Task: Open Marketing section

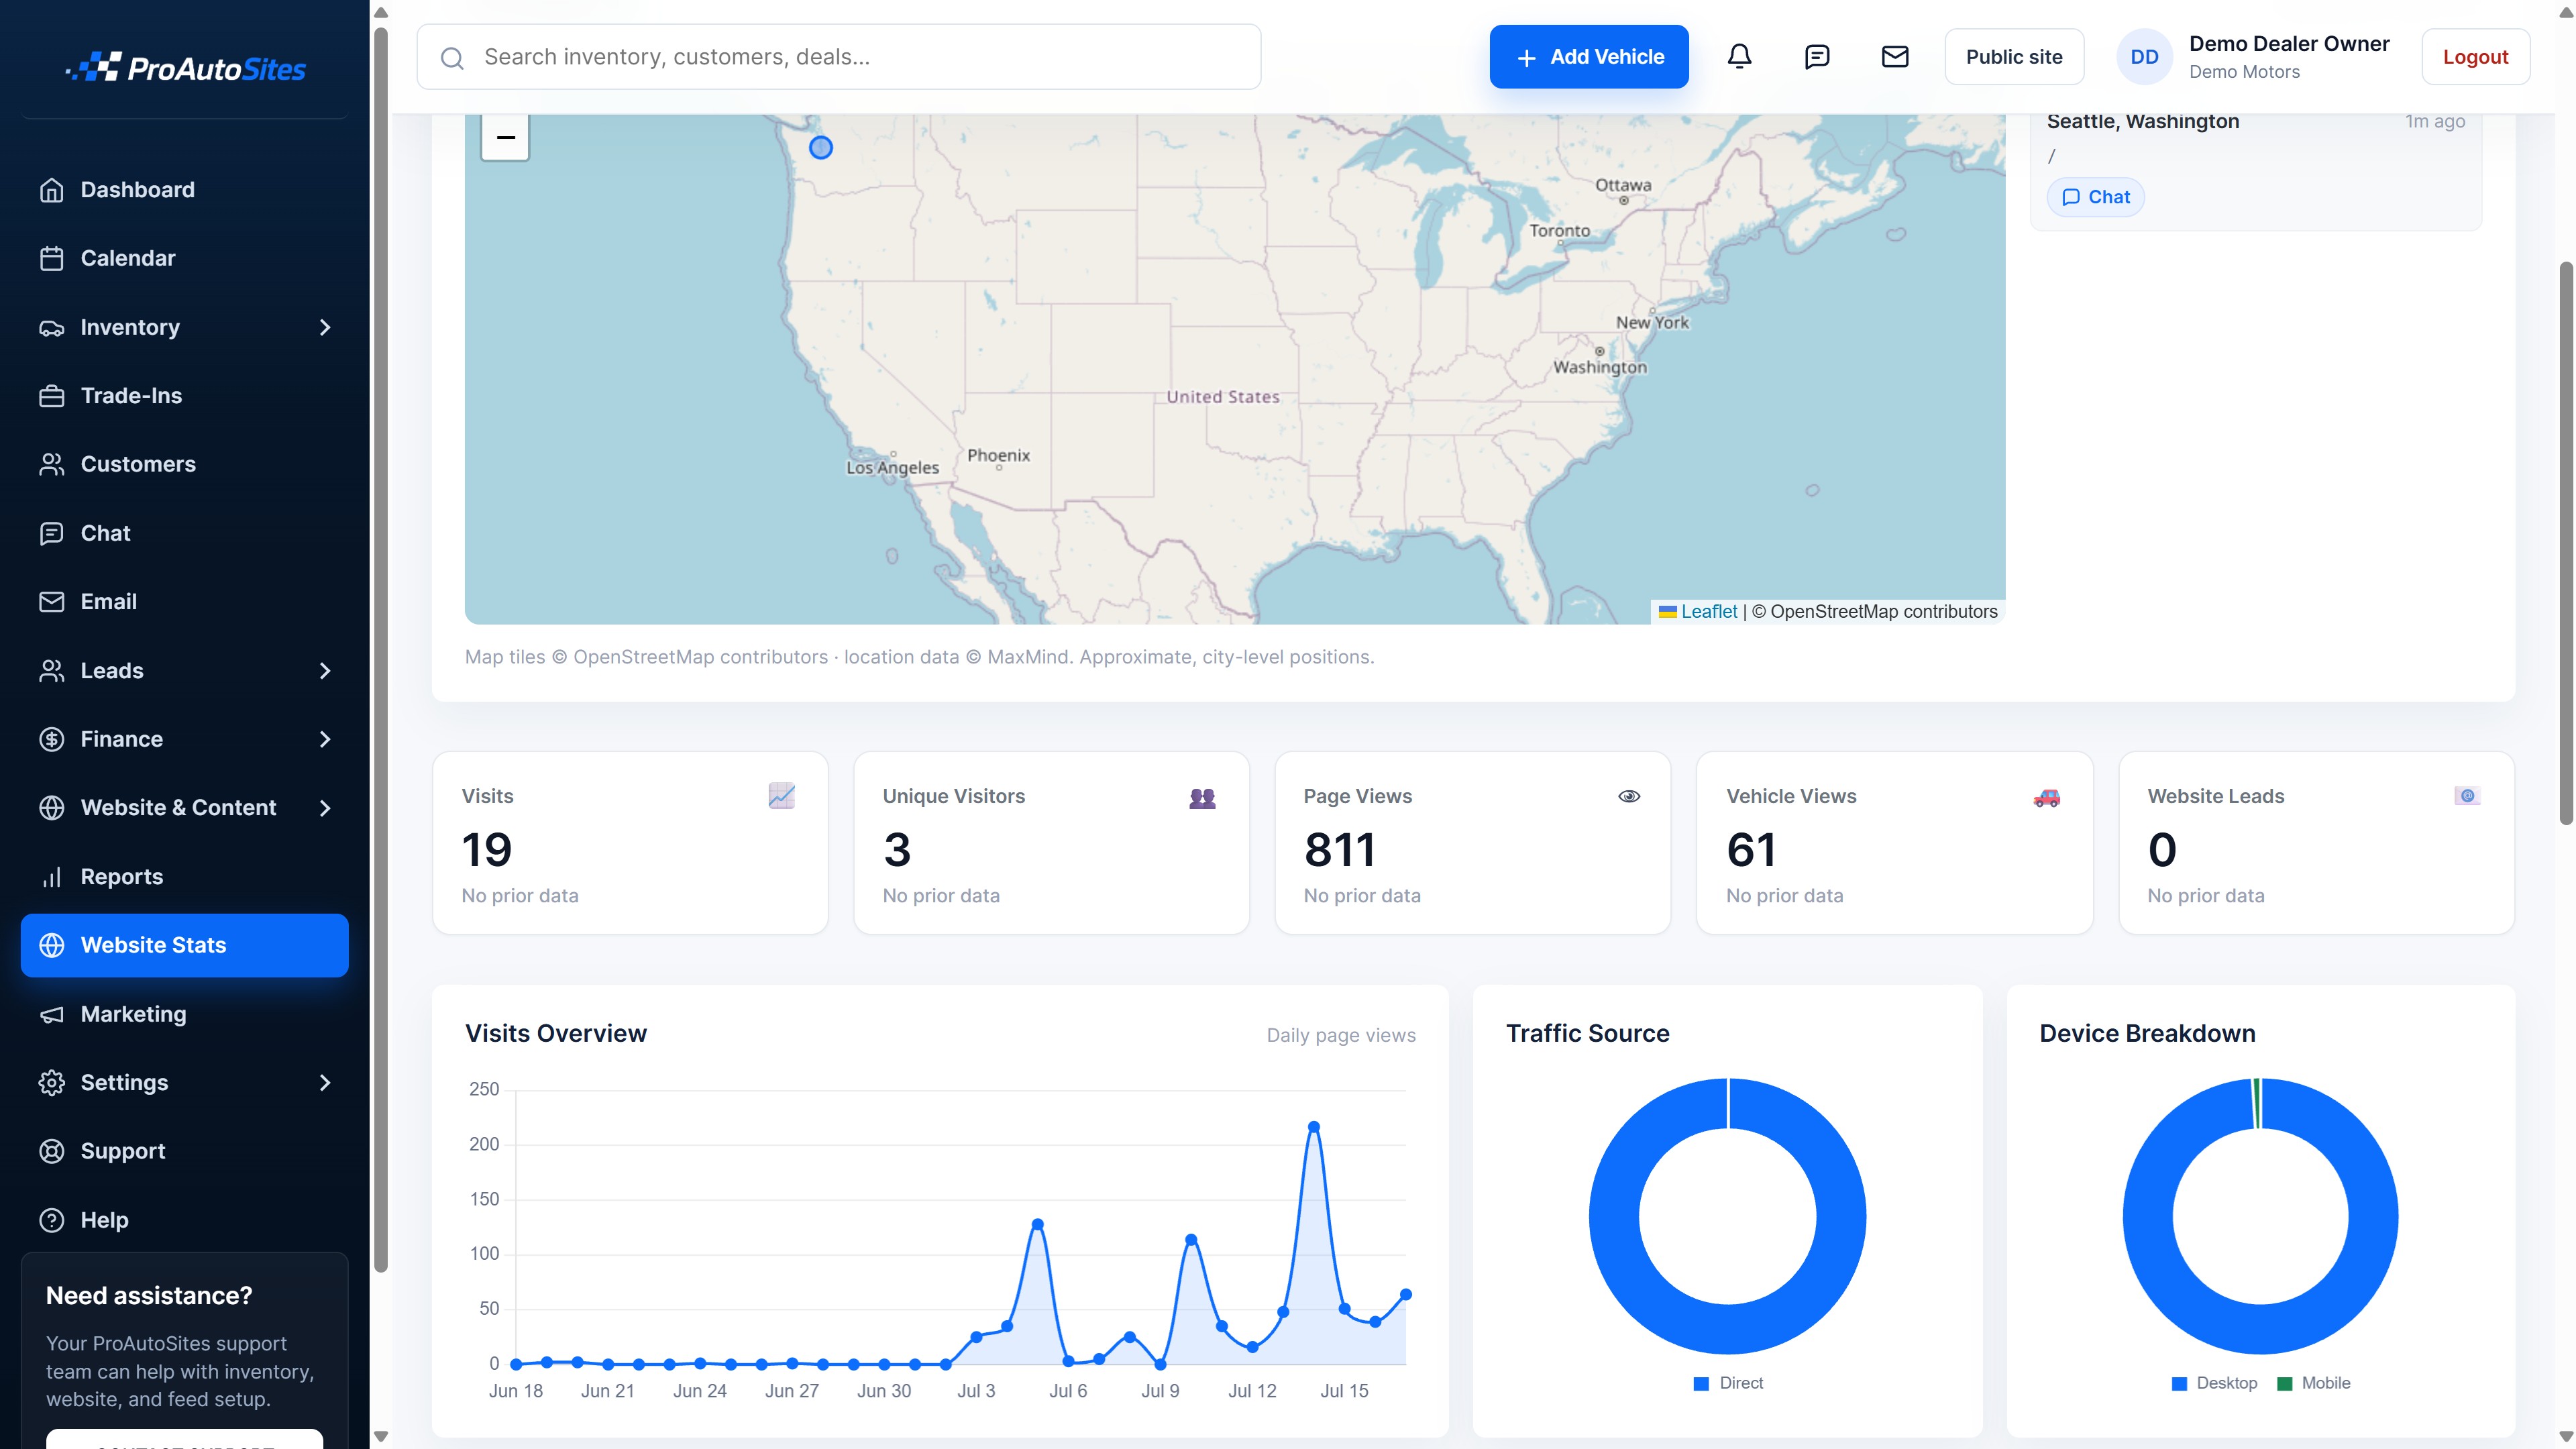Action: click(x=184, y=1014)
